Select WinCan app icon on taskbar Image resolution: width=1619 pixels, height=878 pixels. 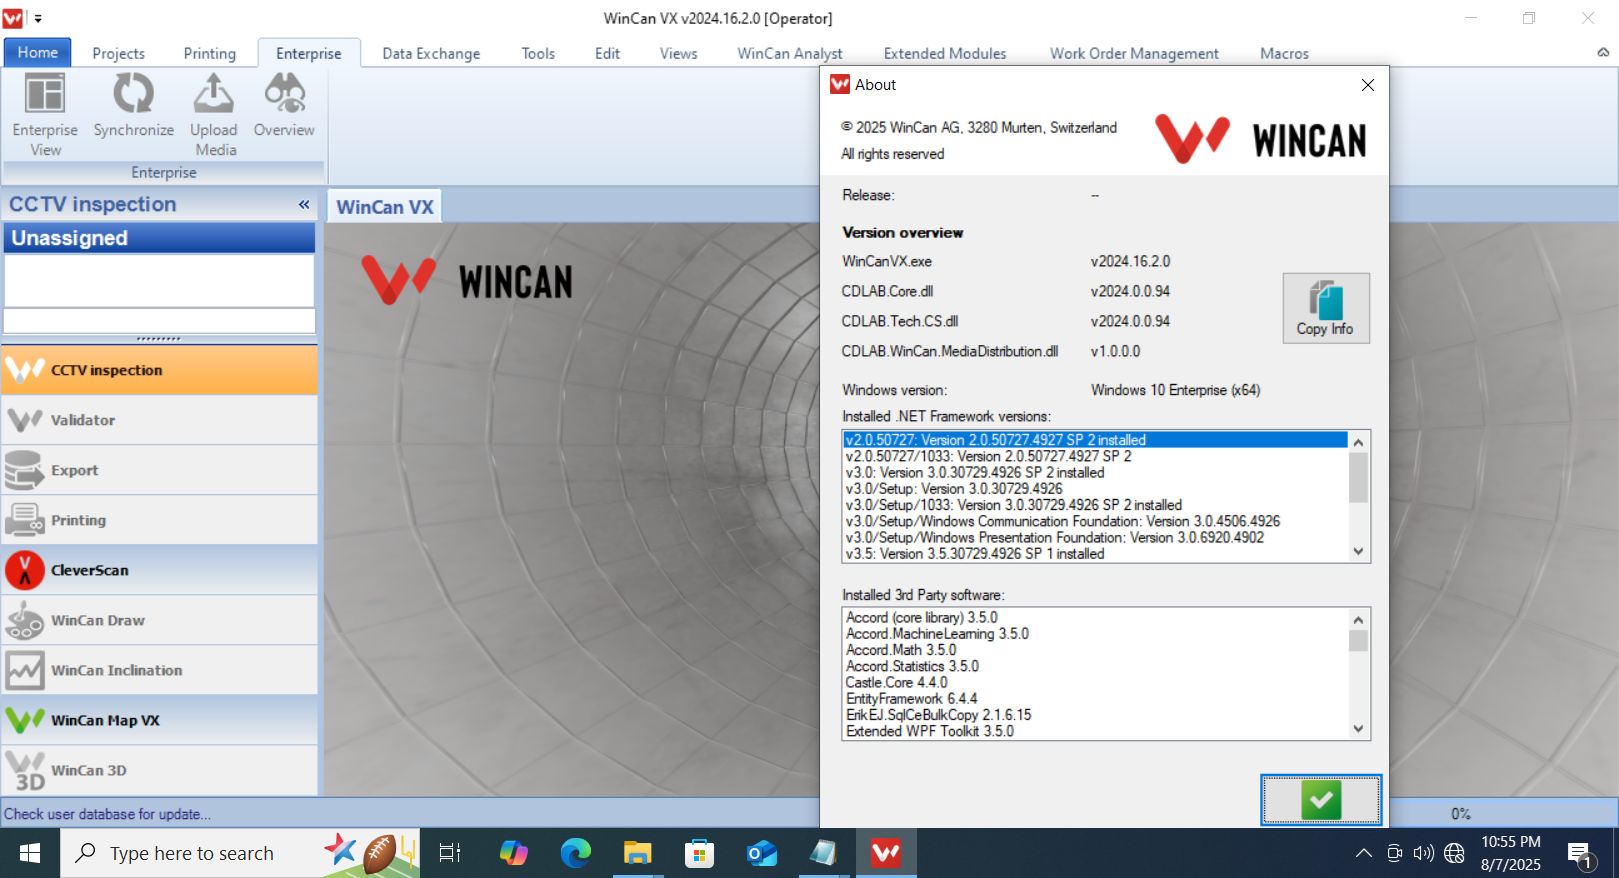pos(885,853)
